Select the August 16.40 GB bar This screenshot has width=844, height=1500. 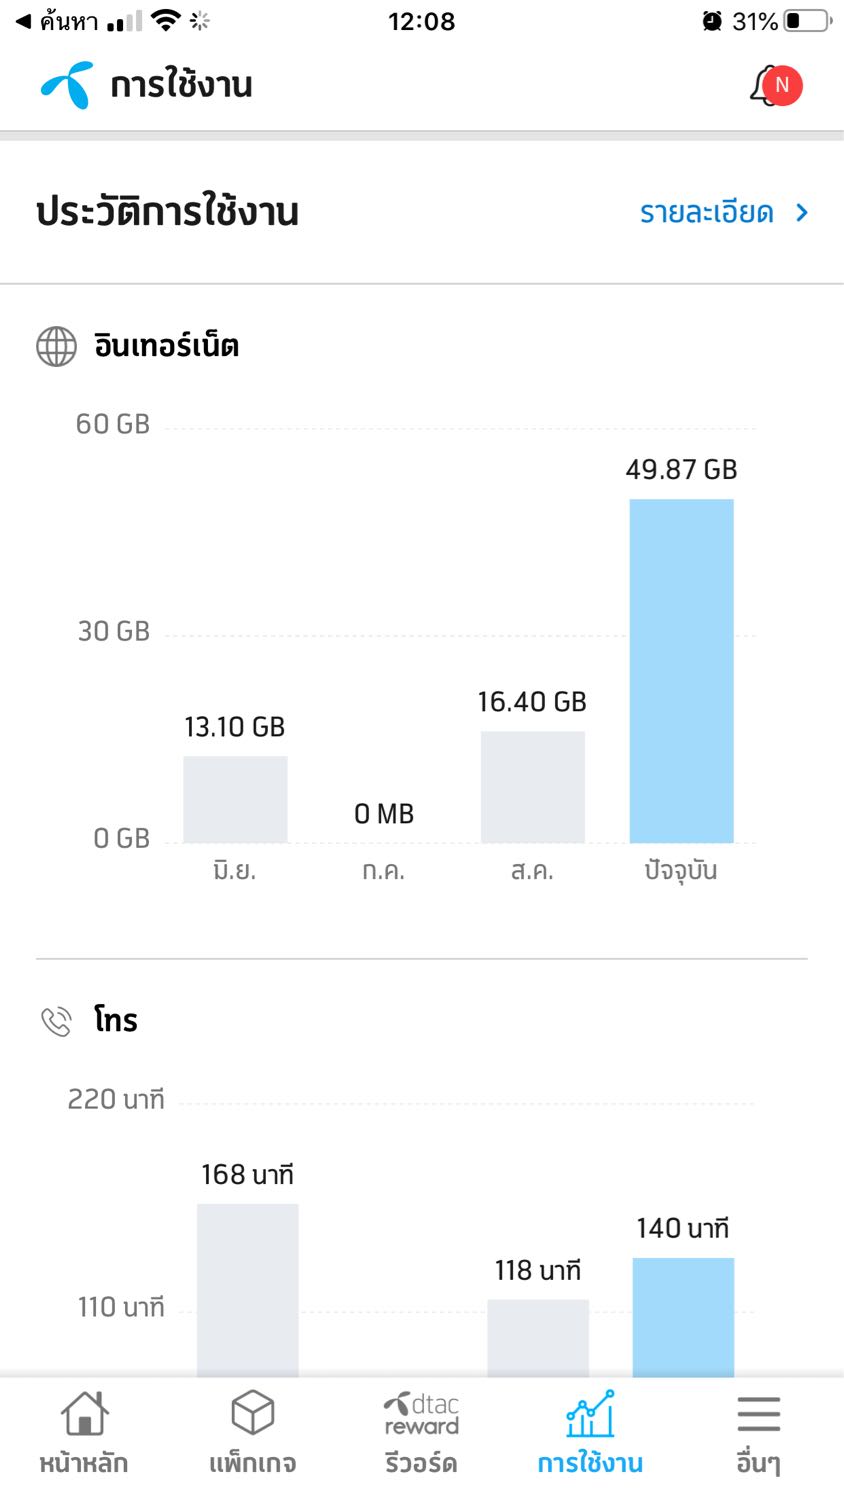[532, 787]
